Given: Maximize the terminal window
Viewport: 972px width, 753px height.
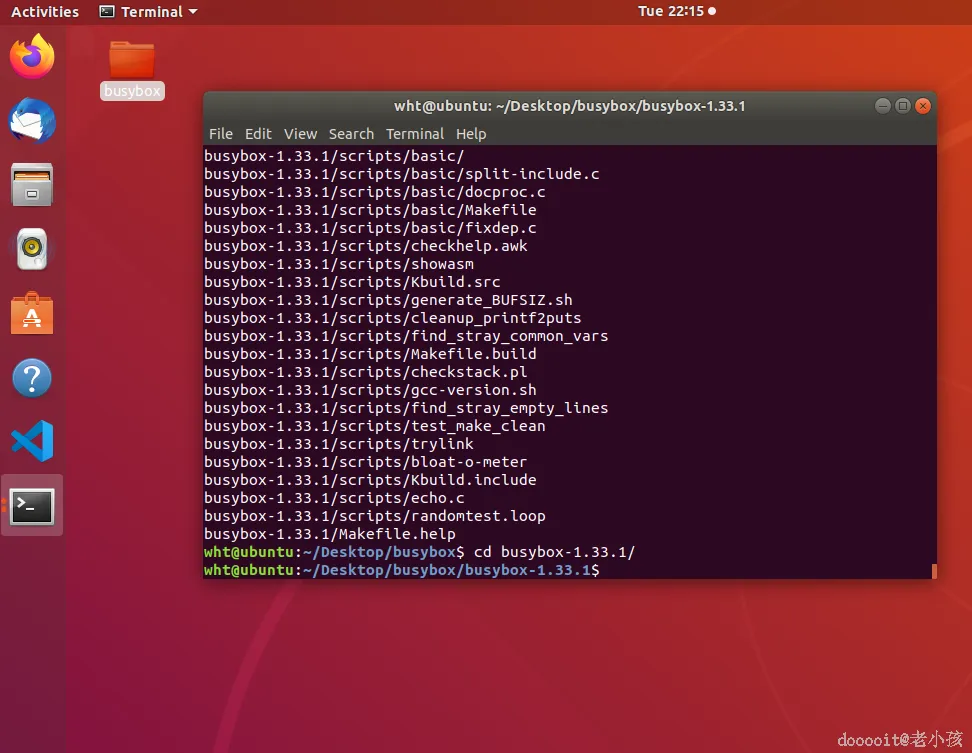Looking at the screenshot, I should pos(903,106).
